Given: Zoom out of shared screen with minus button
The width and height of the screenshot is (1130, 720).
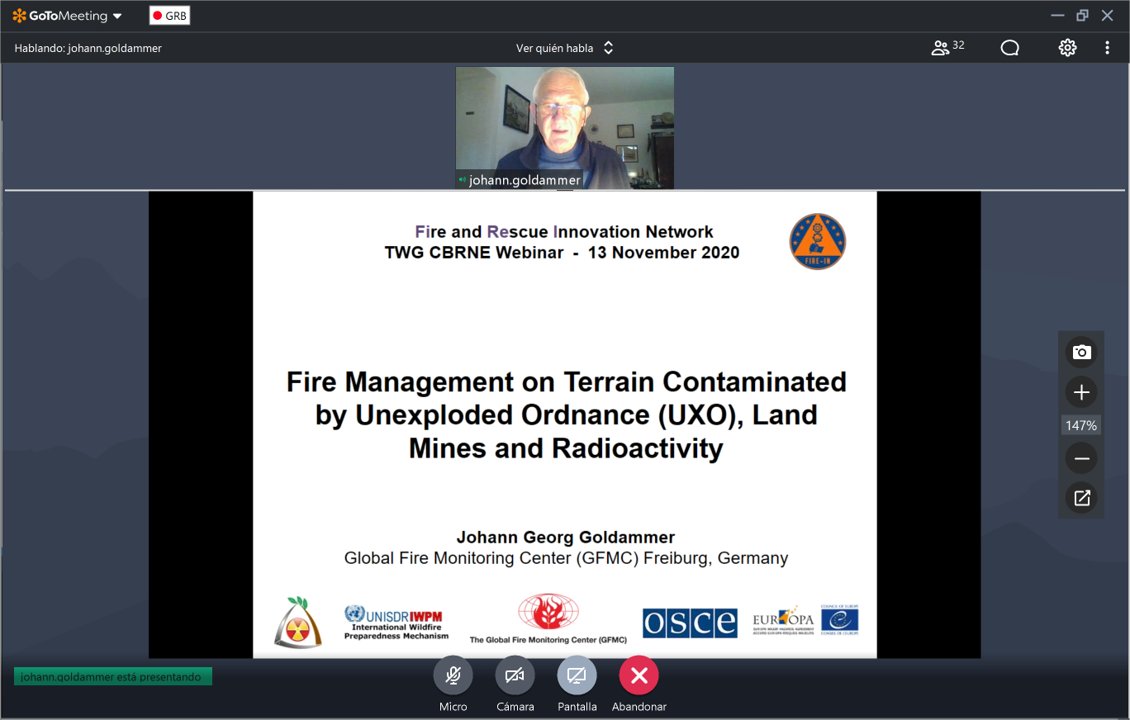Looking at the screenshot, I should 1081,458.
